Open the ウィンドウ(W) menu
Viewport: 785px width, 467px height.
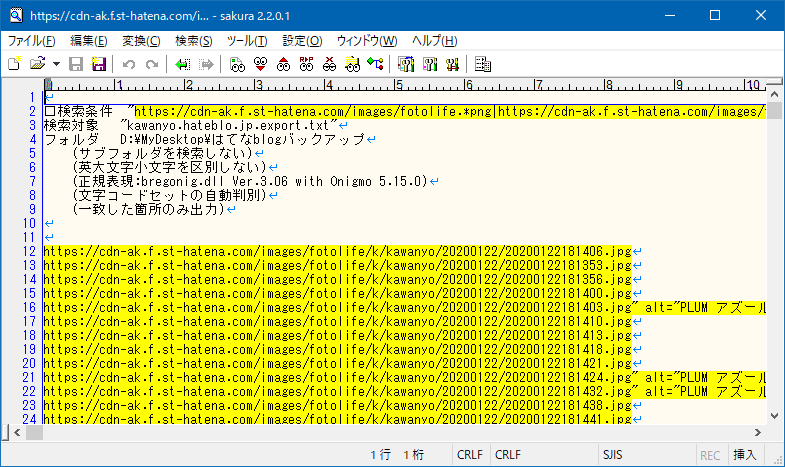click(x=367, y=41)
